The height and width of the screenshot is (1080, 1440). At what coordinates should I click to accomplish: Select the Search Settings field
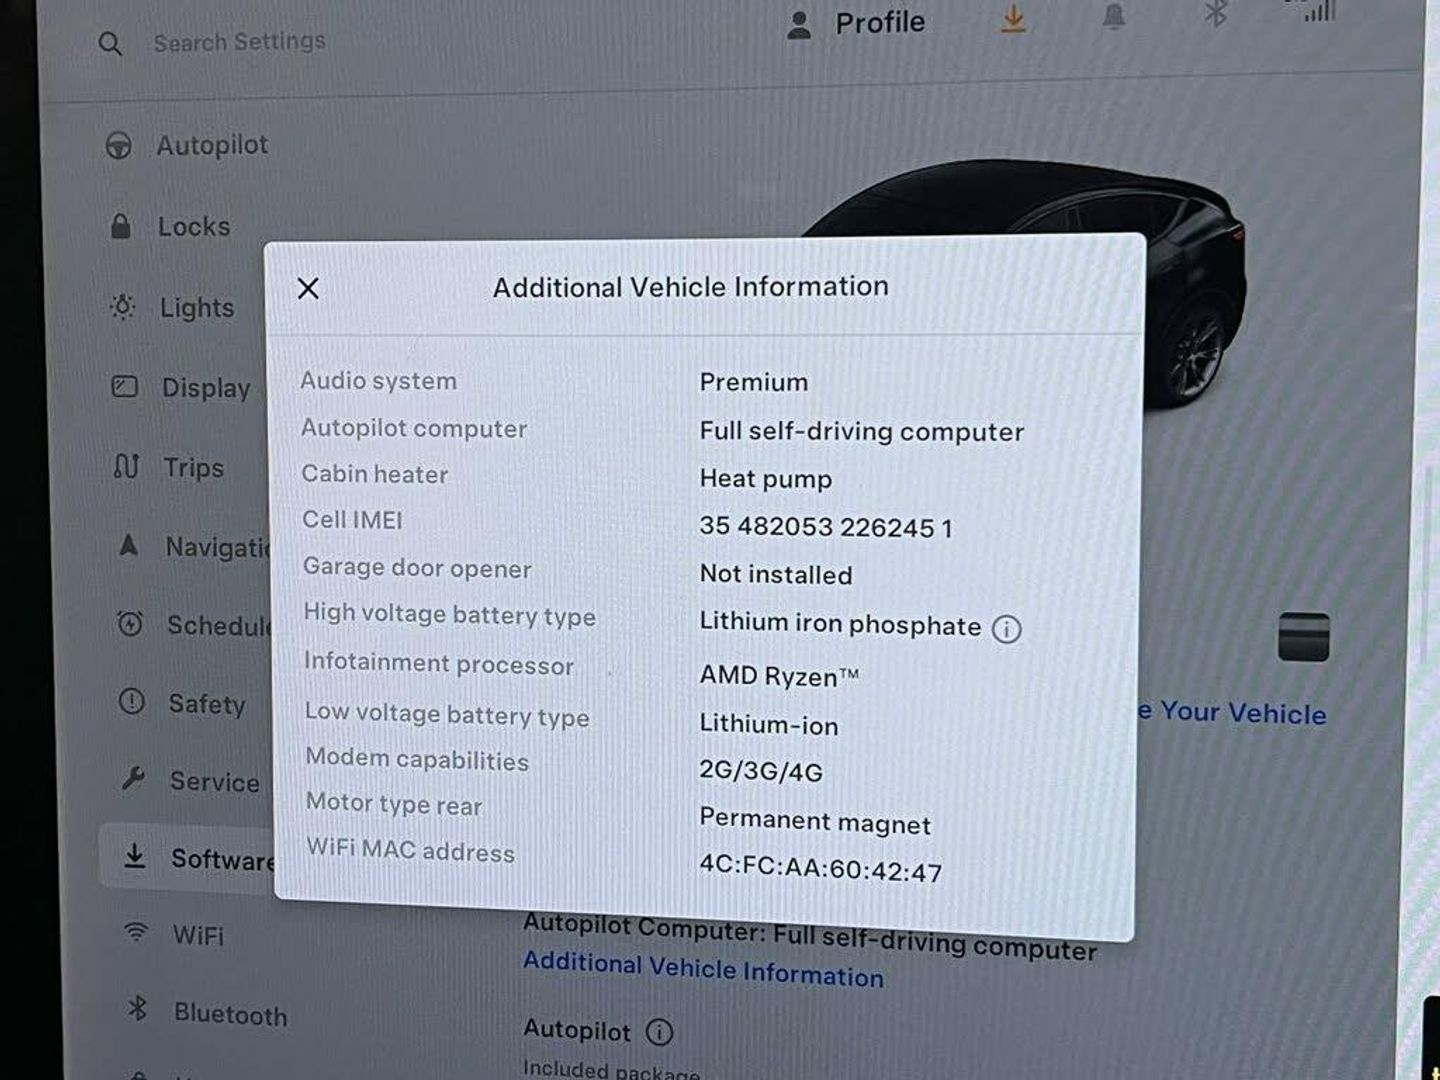[x=239, y=42]
